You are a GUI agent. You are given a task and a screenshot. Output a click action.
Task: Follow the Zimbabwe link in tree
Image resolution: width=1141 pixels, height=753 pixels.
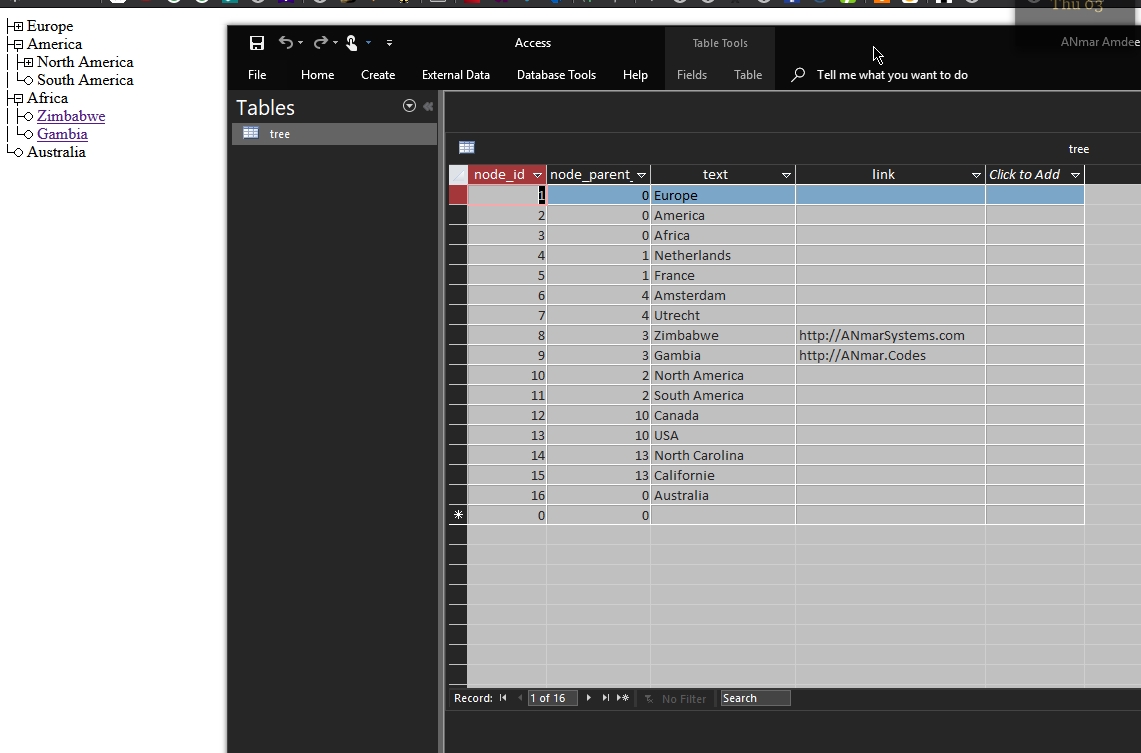(x=71, y=116)
